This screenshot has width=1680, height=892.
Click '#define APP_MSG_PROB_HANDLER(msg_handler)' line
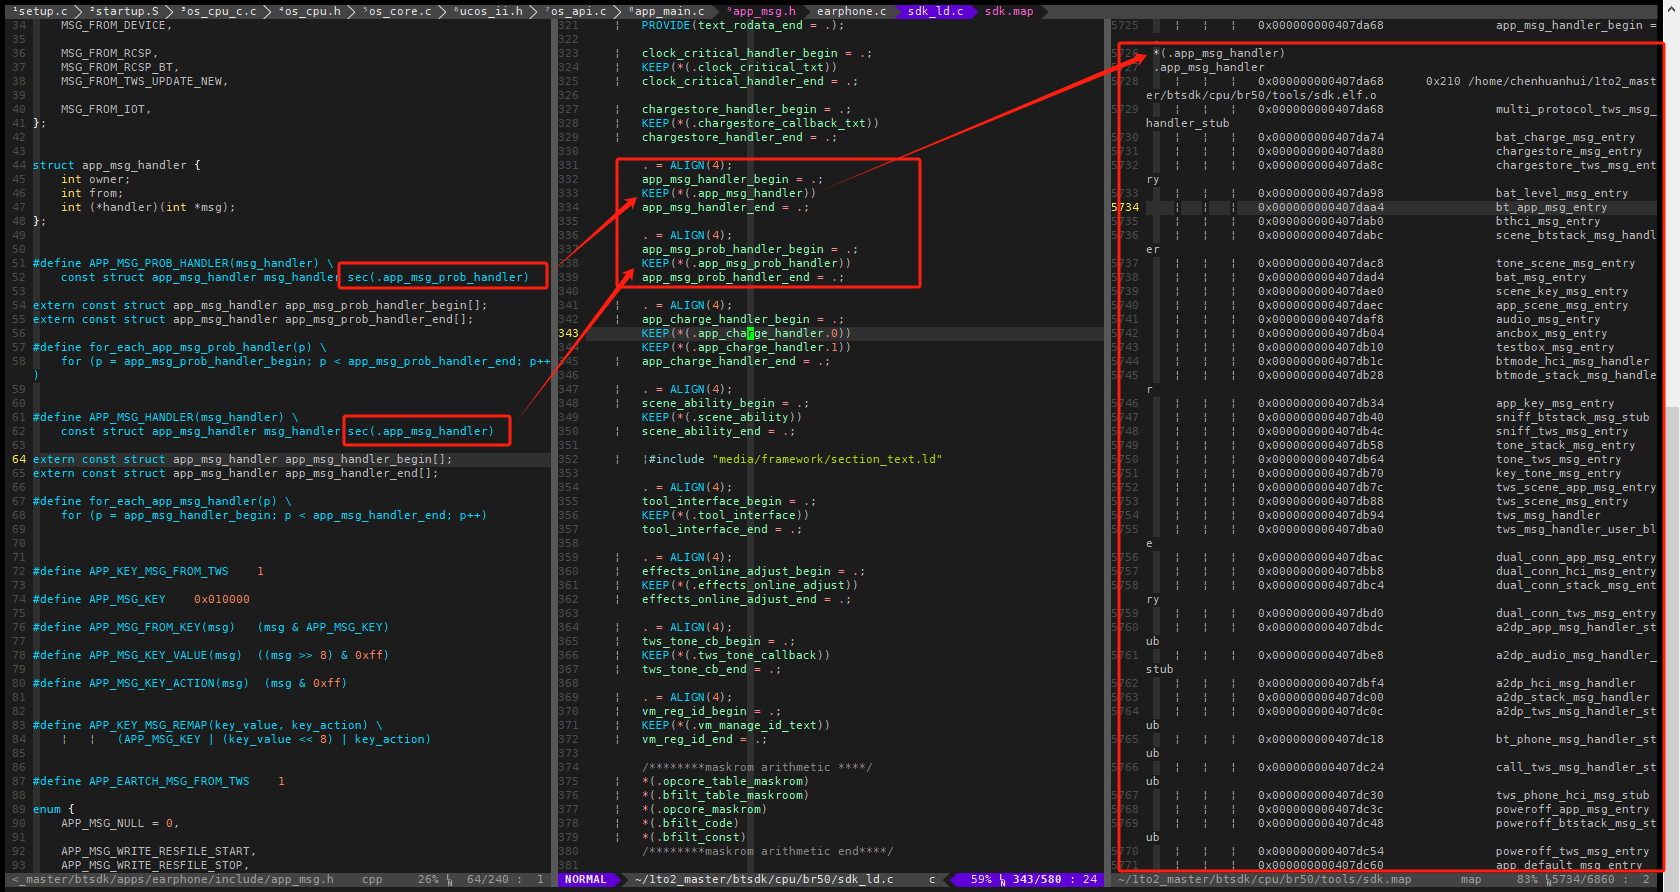point(183,264)
